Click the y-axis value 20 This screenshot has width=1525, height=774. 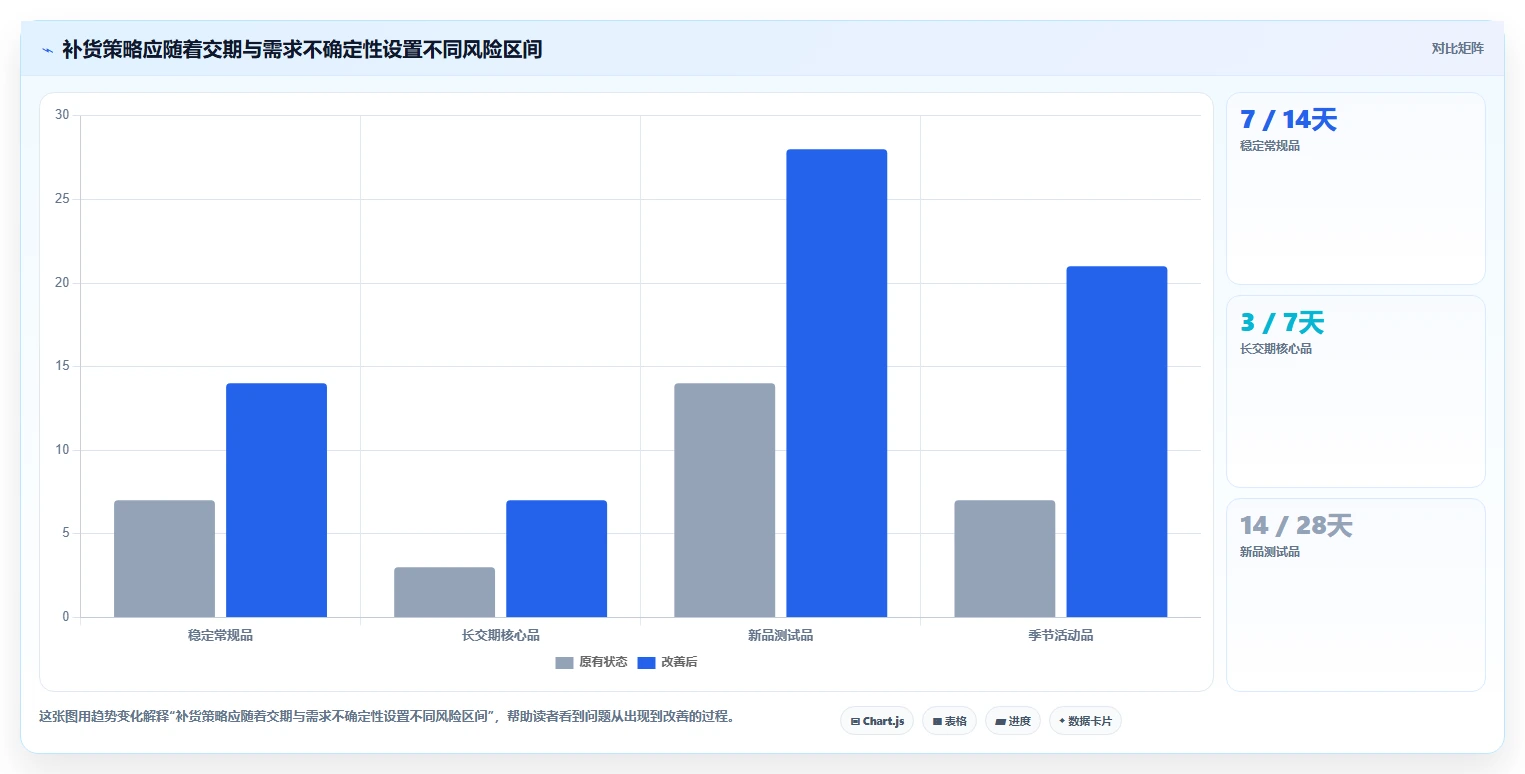62,283
